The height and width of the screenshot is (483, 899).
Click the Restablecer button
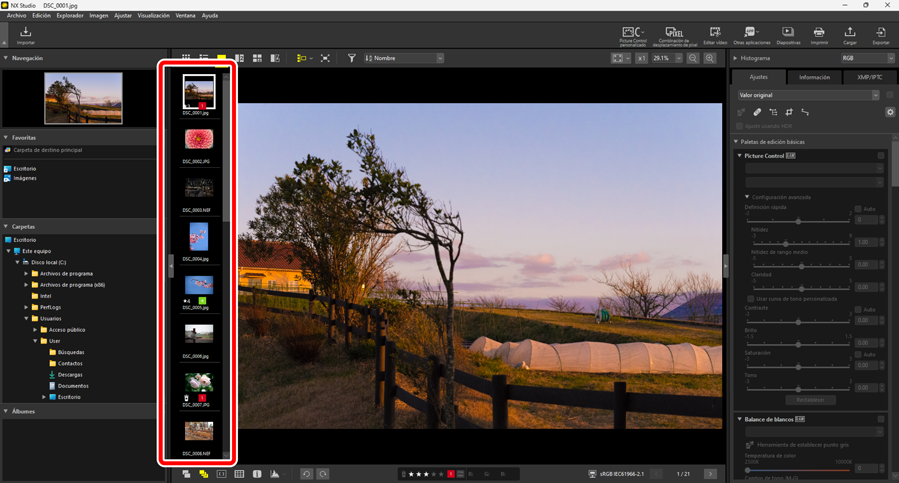[811, 400]
